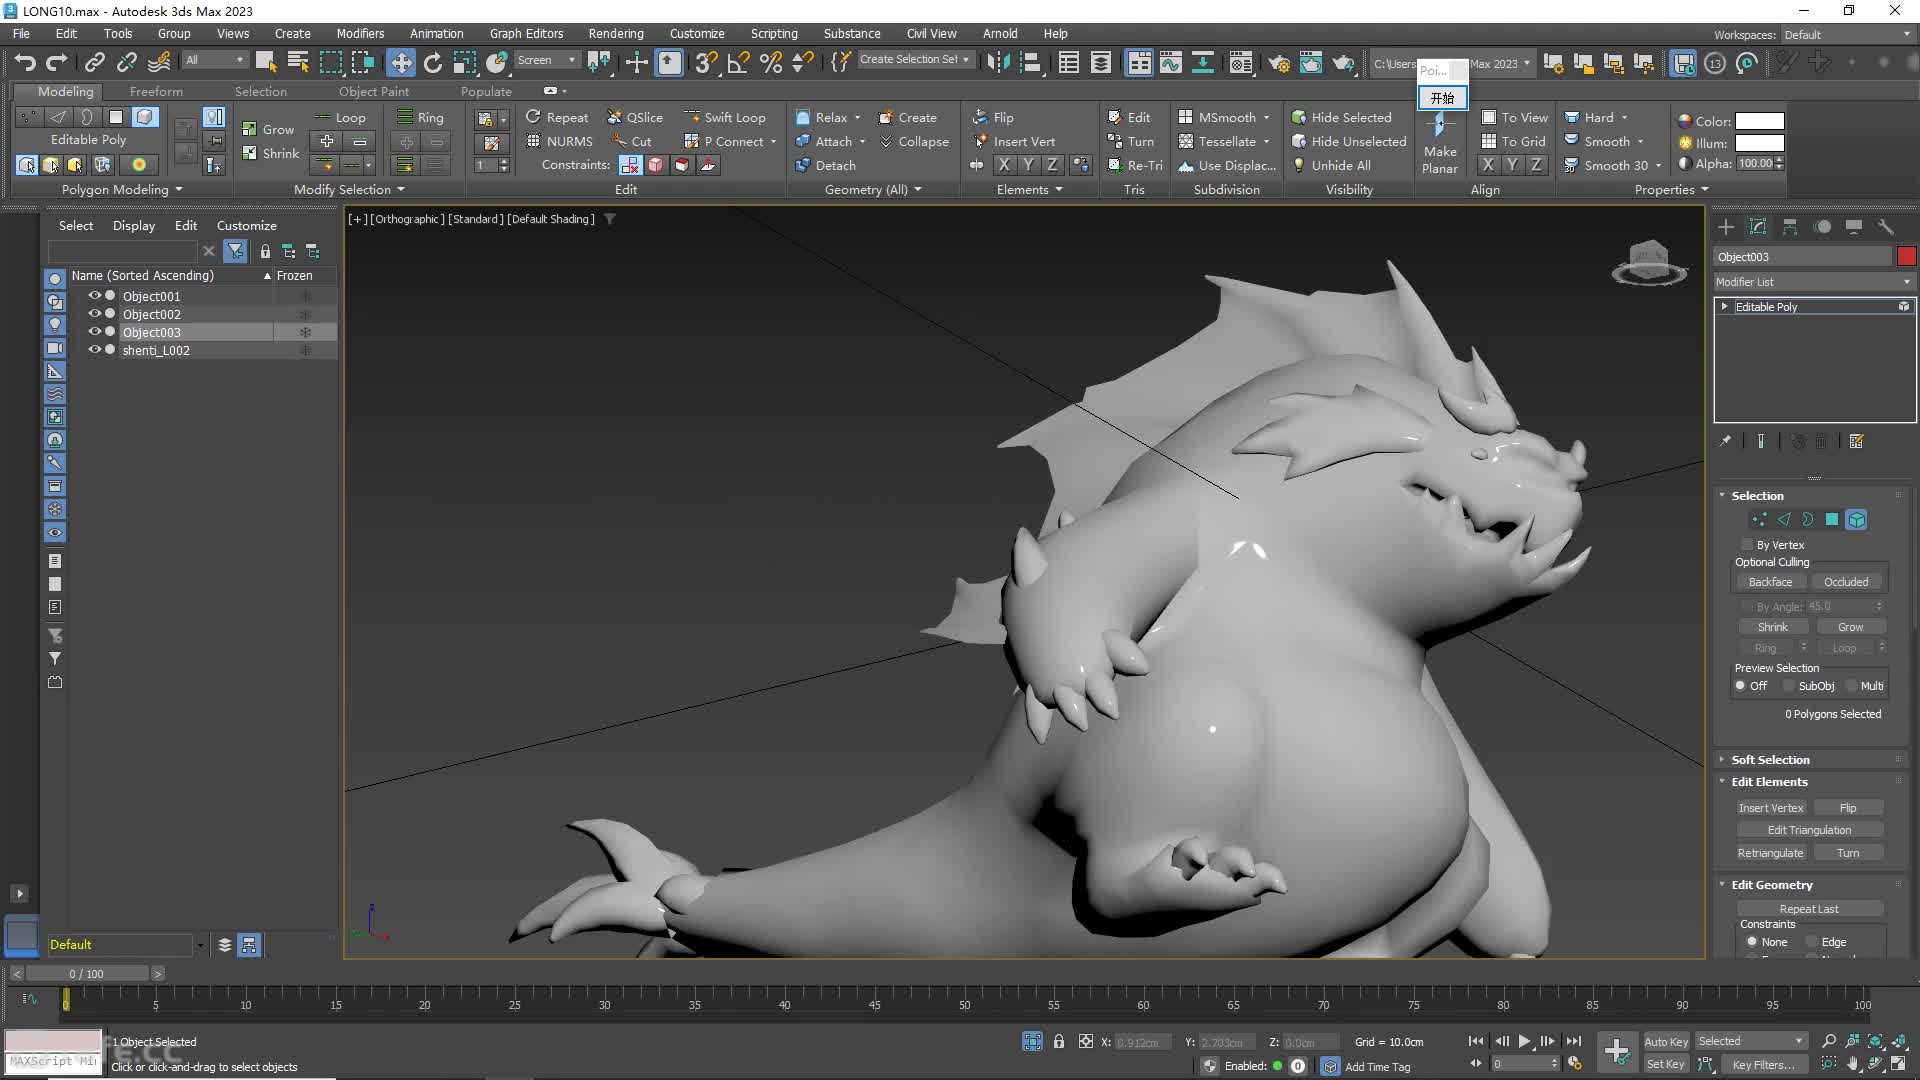Toggle Occluded culling checkbox
The height and width of the screenshot is (1080, 1920).
point(1846,582)
